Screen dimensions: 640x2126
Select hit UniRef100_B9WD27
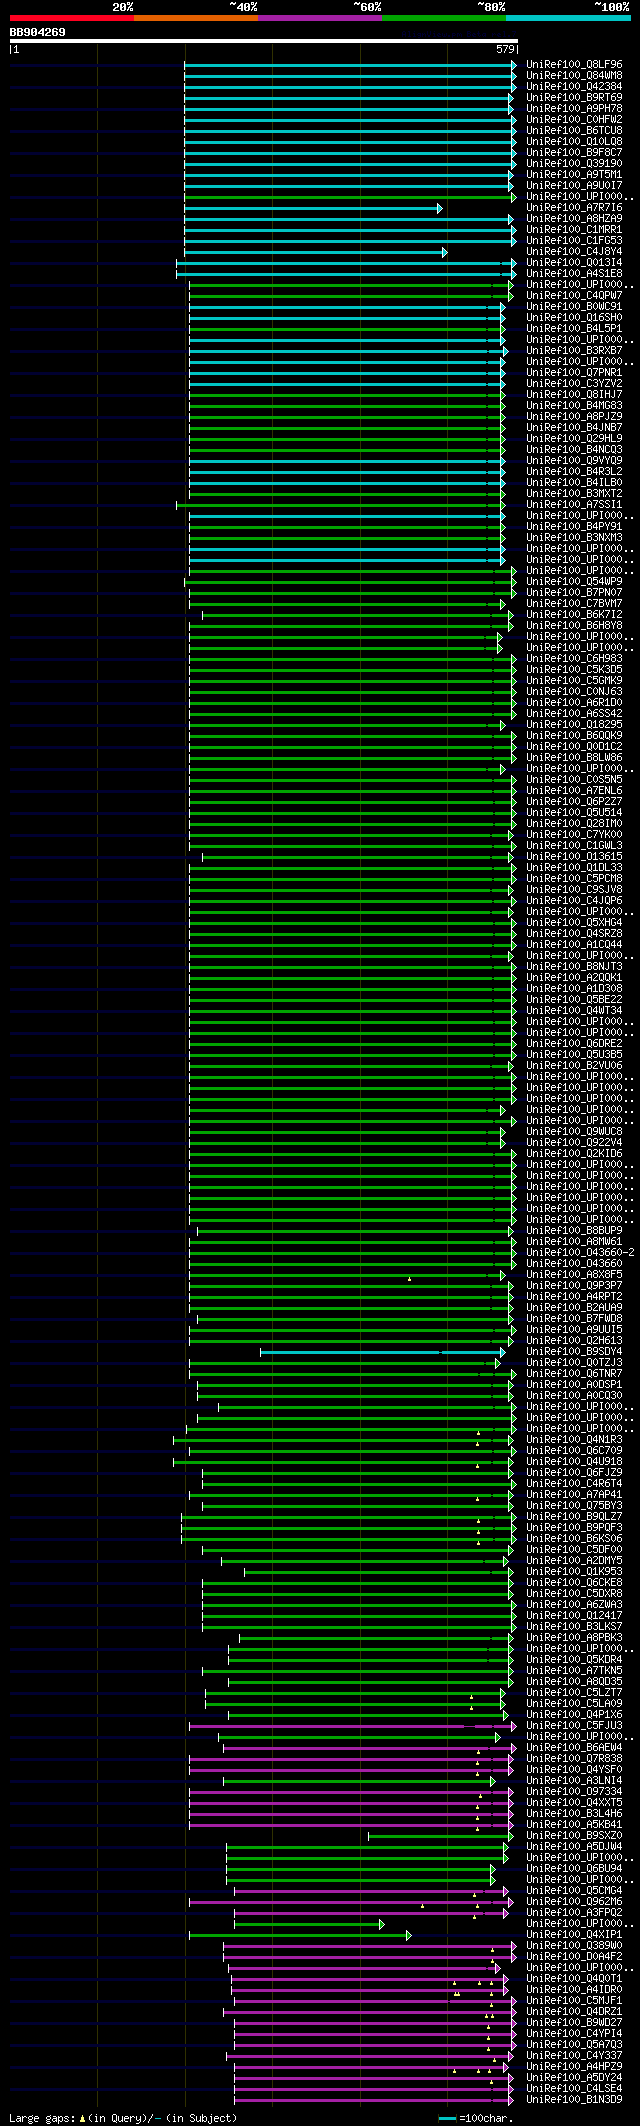[574, 2022]
